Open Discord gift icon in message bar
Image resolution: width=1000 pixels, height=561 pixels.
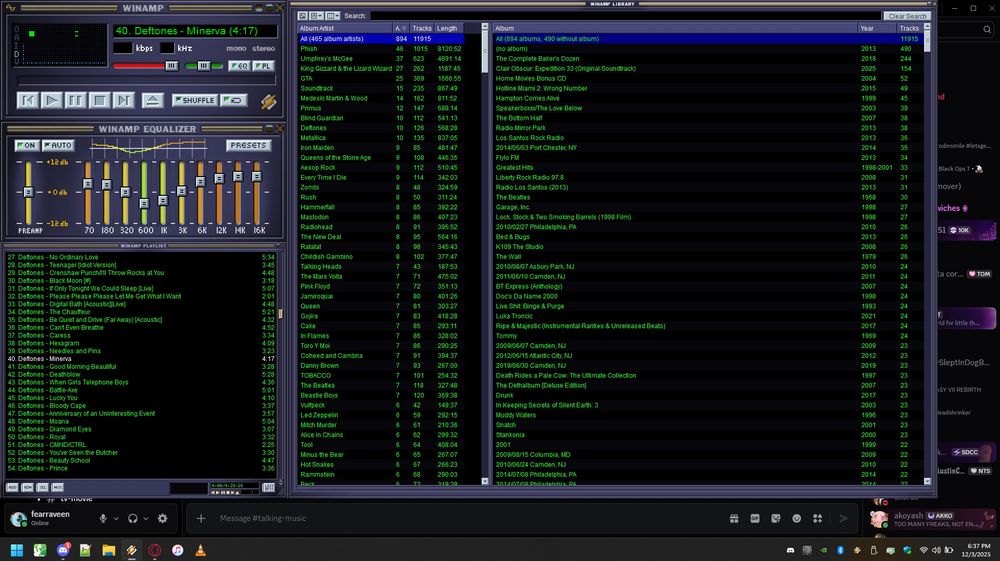(x=734, y=518)
